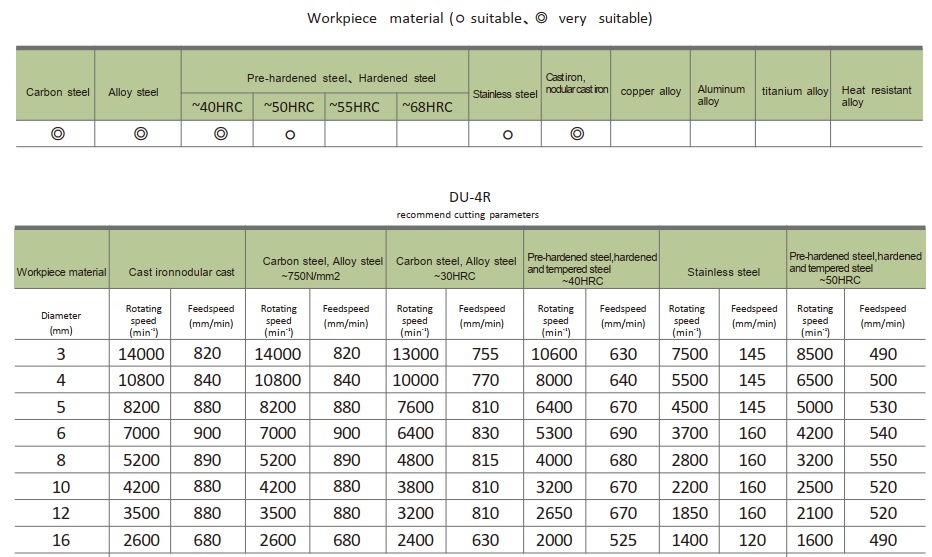Viewport: 932px width, 557px height.
Task: Select the '1850' rotating speed value
Action: pos(689,514)
